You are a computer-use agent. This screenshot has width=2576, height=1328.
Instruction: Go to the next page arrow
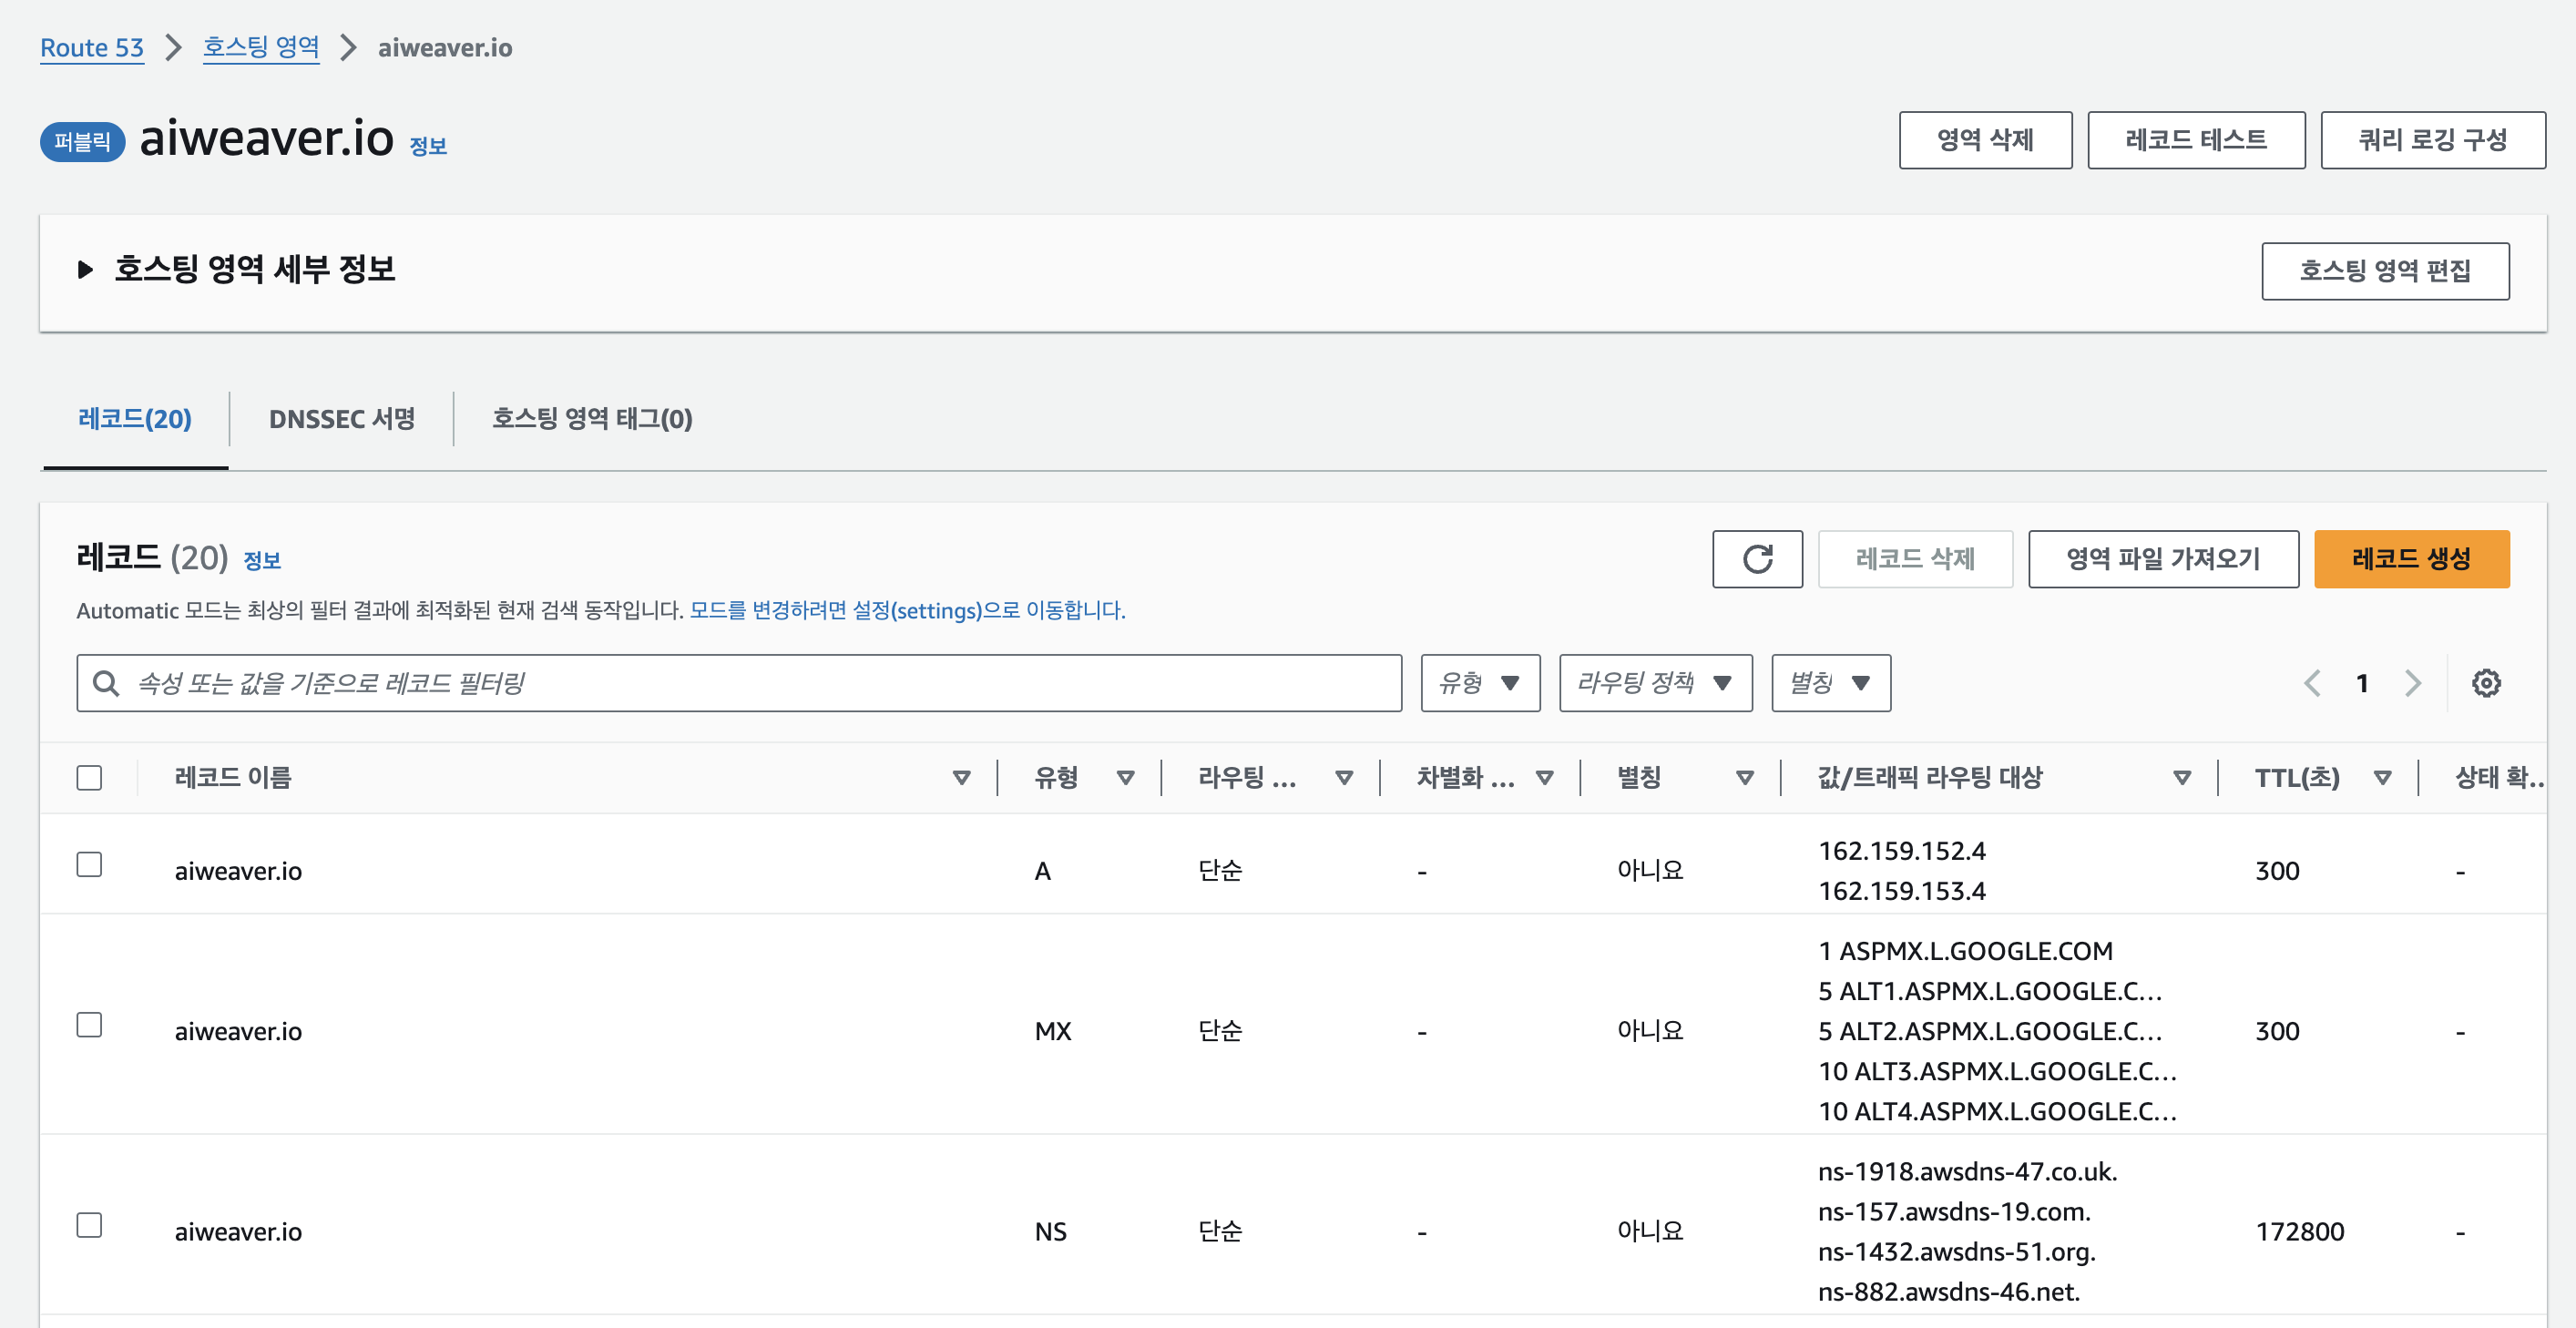[2413, 683]
